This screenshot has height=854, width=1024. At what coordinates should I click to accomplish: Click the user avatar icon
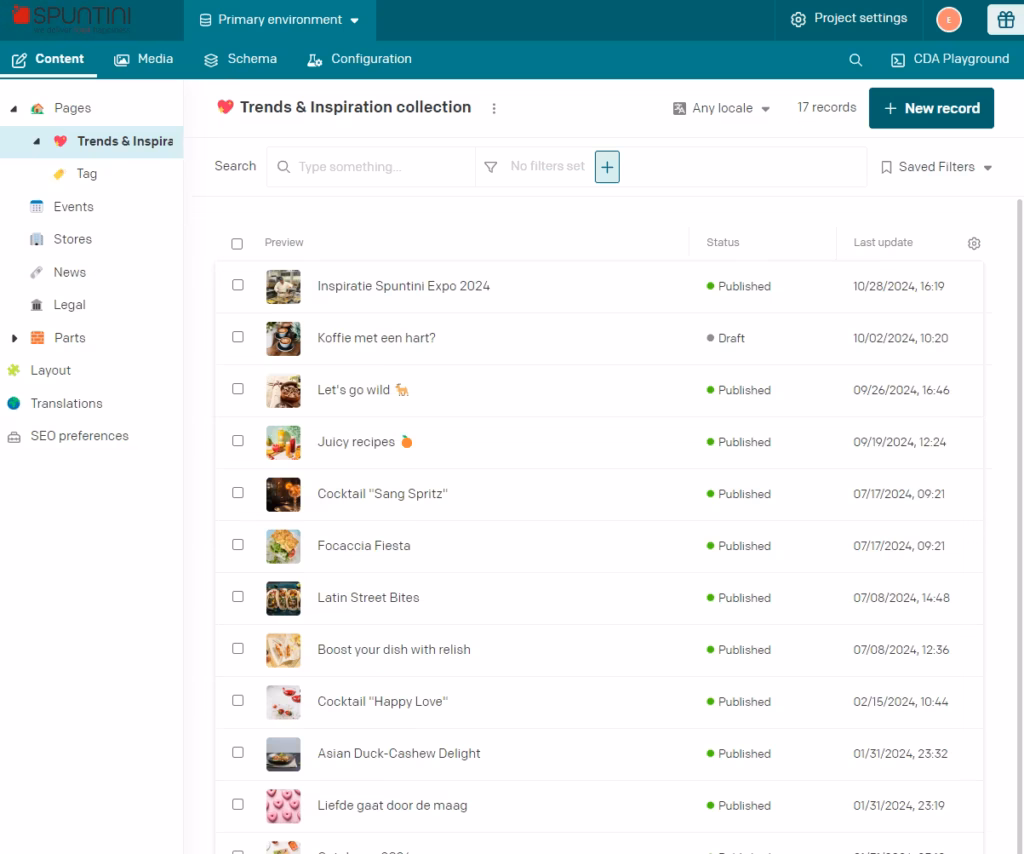pos(948,19)
